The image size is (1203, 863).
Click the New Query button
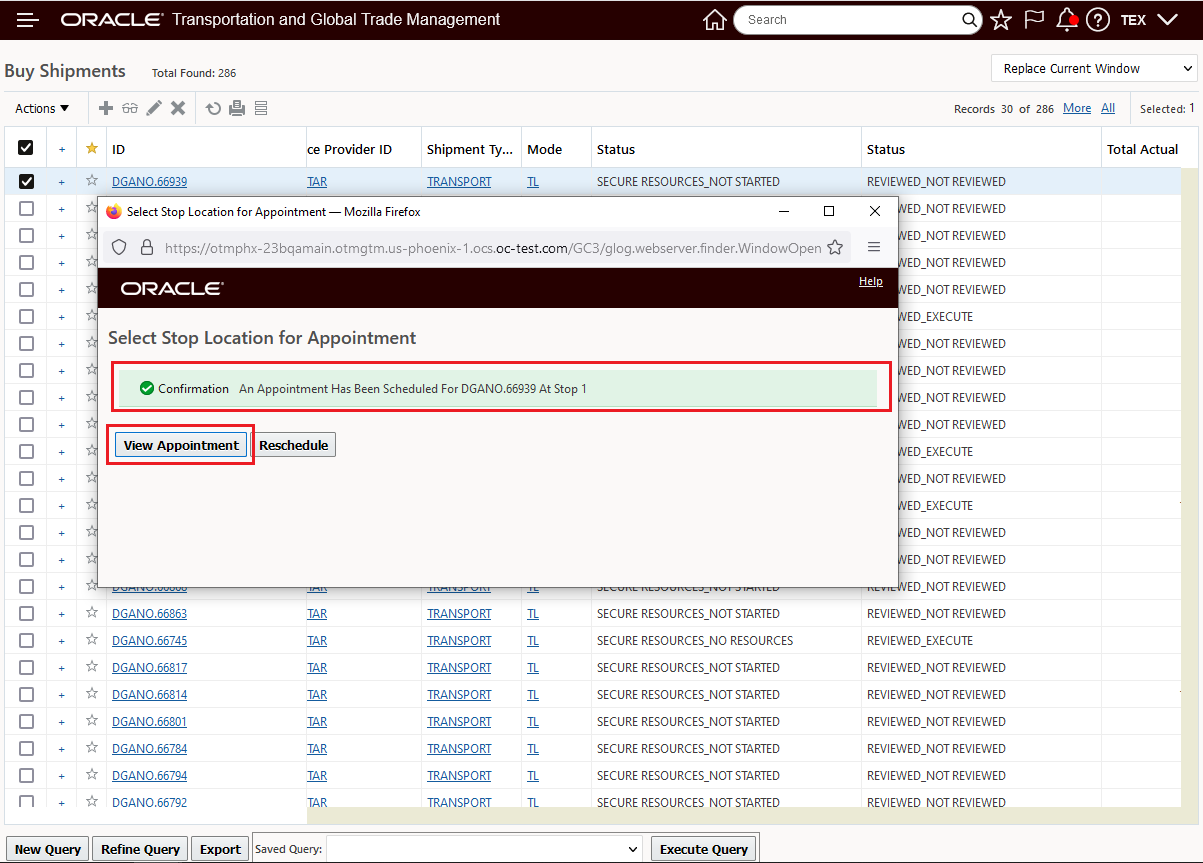click(x=48, y=849)
